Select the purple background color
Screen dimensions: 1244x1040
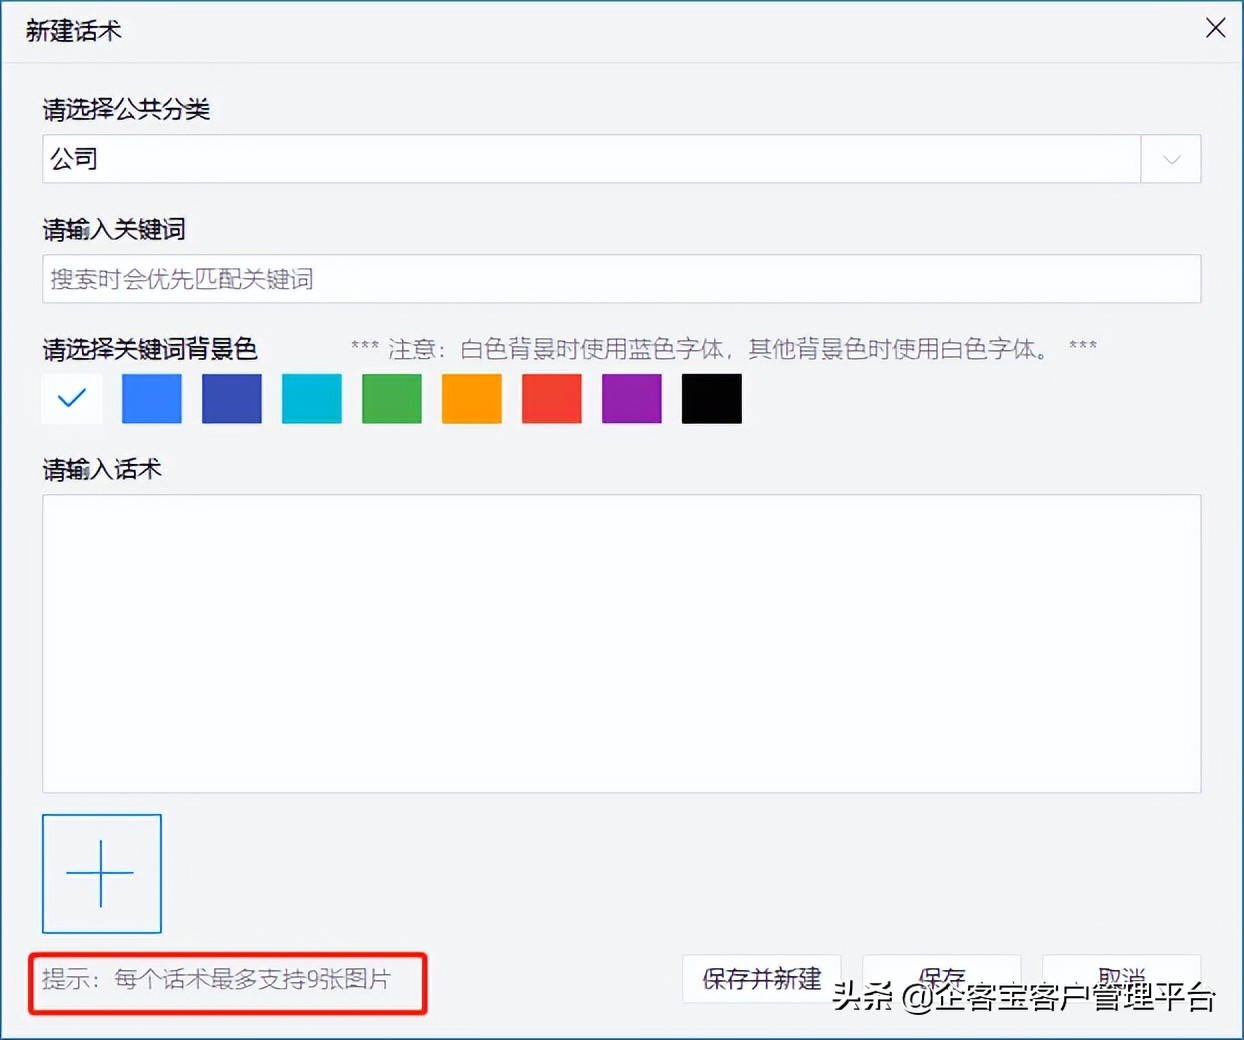coord(631,398)
